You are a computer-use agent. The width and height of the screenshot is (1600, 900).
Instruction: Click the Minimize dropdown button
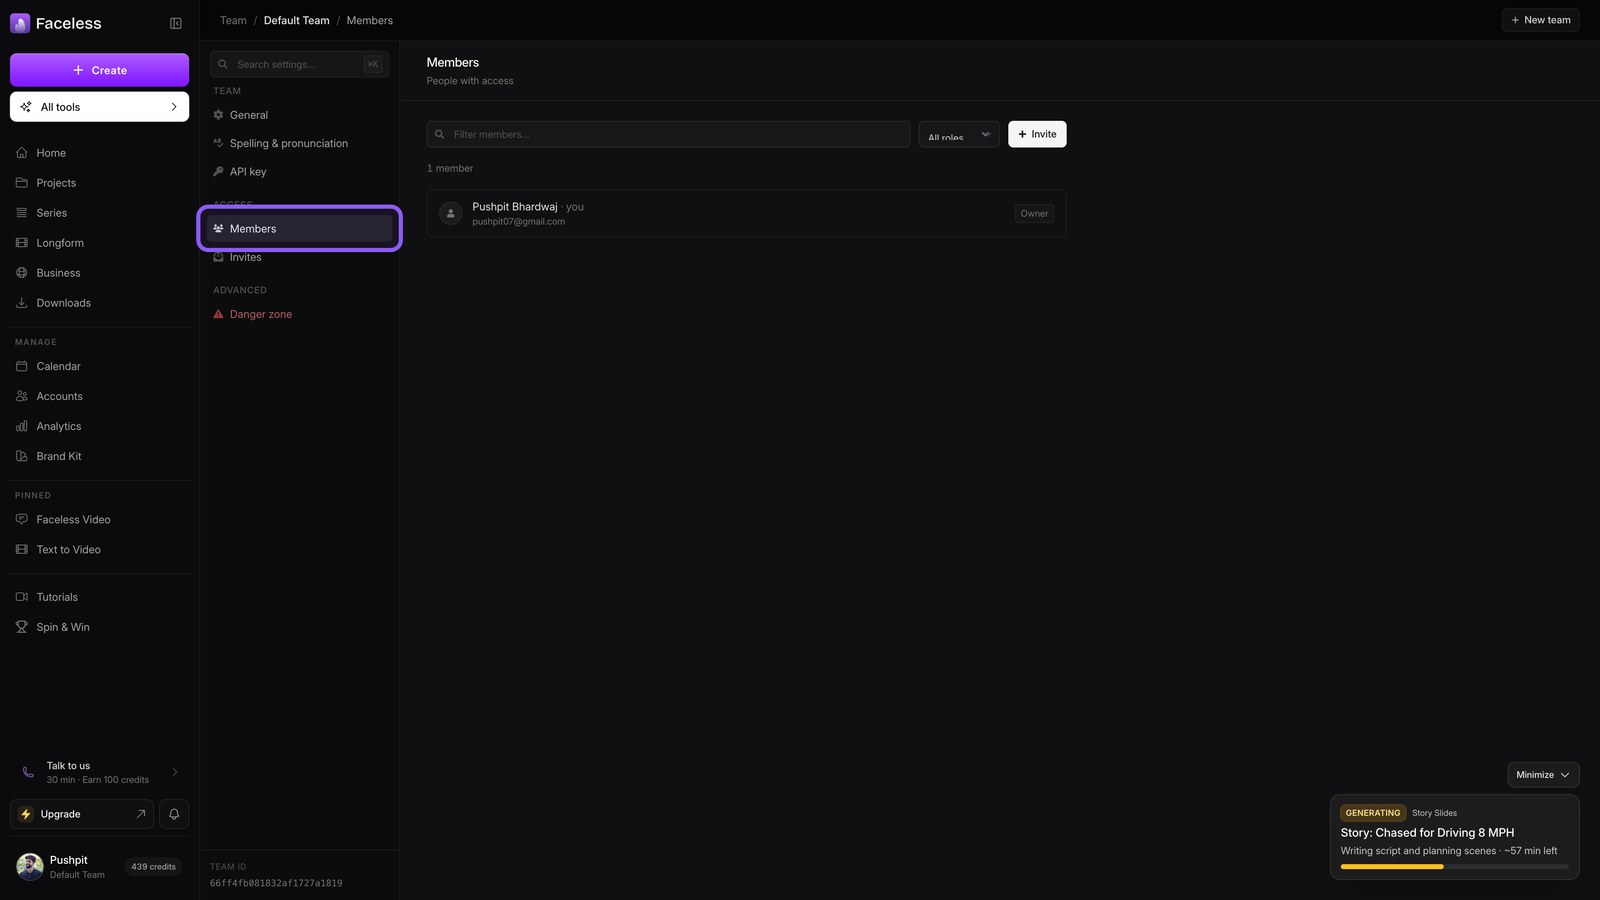[x=1543, y=775]
